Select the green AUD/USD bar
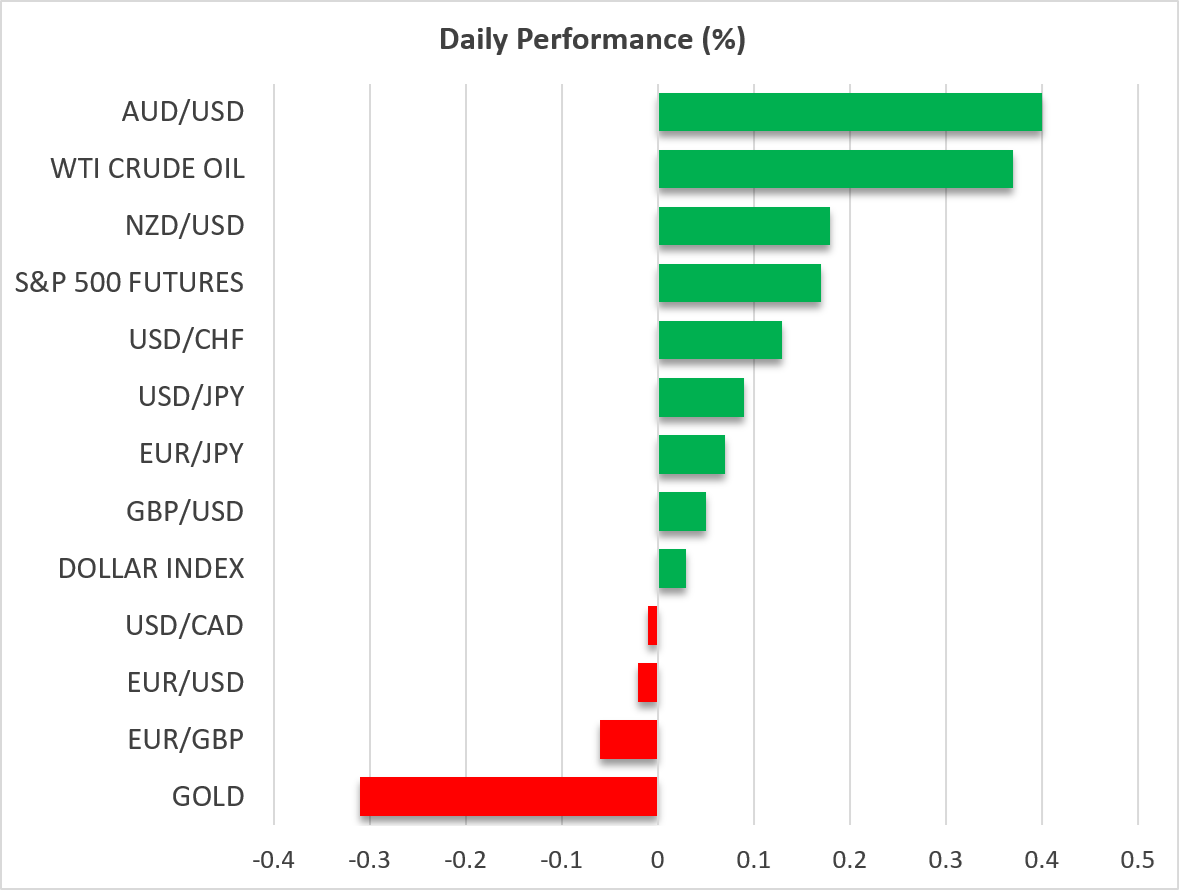The image size is (1179, 890). tap(850, 112)
